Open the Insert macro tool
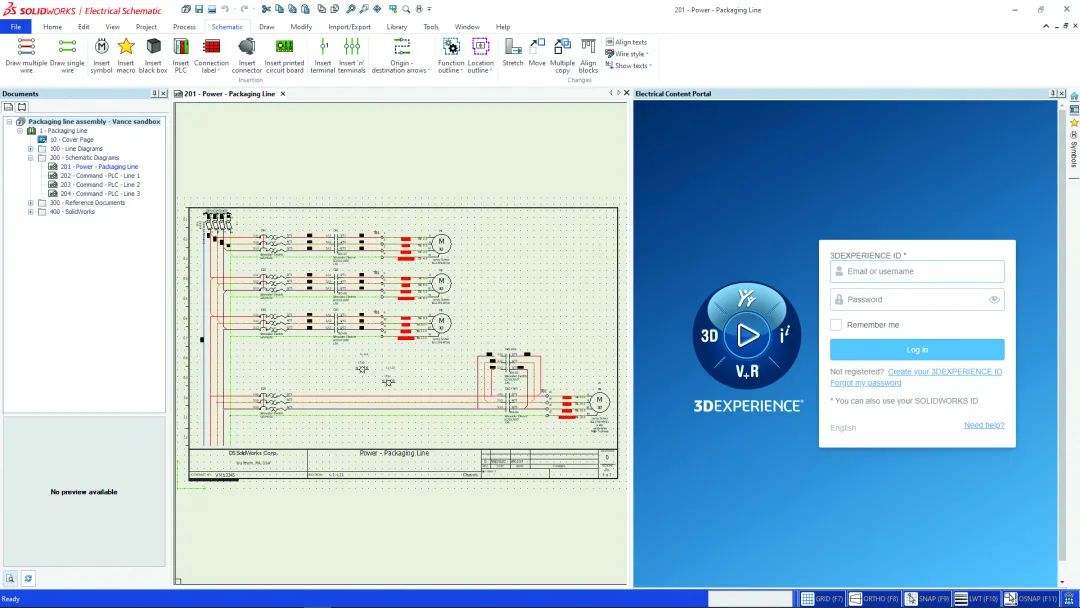 (x=126, y=55)
